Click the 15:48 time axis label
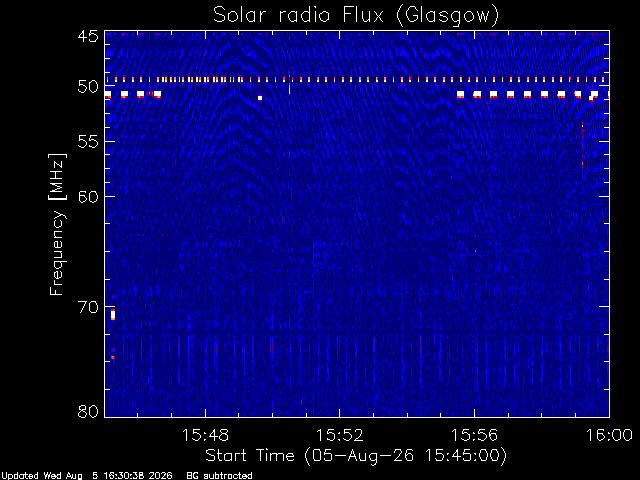The height and width of the screenshot is (480, 640). (205, 435)
